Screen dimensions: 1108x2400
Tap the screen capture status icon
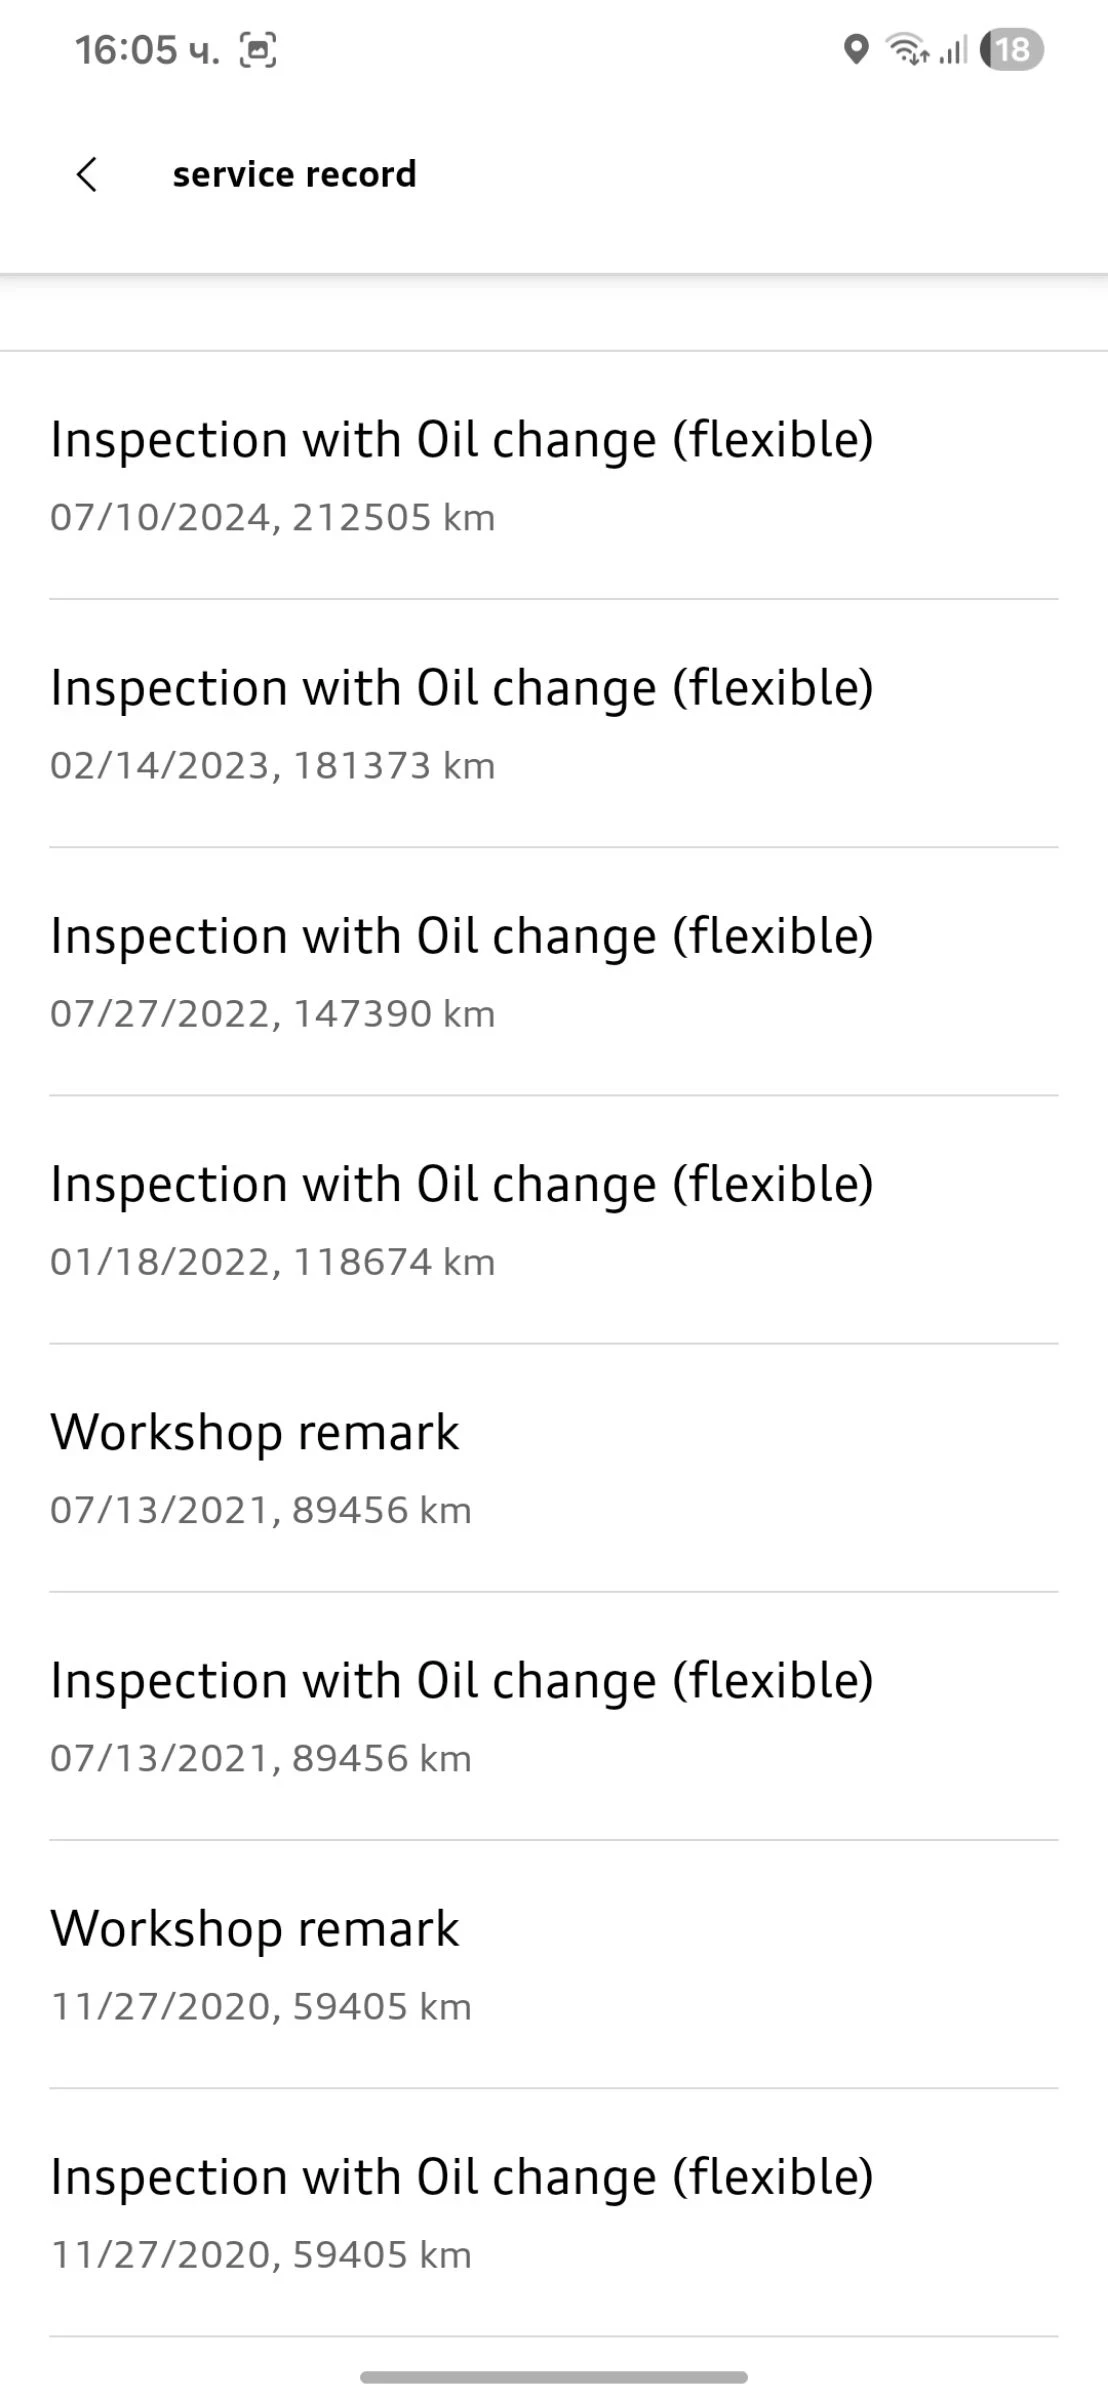click(x=258, y=50)
